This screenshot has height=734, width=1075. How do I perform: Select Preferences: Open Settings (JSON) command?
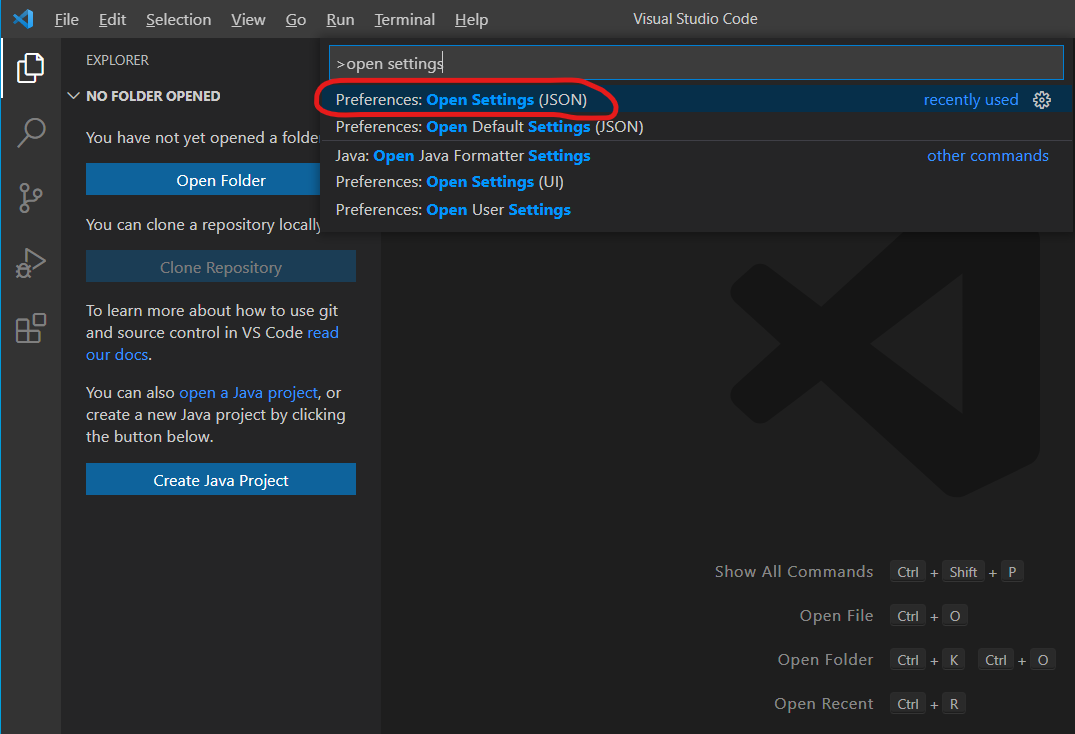point(462,100)
